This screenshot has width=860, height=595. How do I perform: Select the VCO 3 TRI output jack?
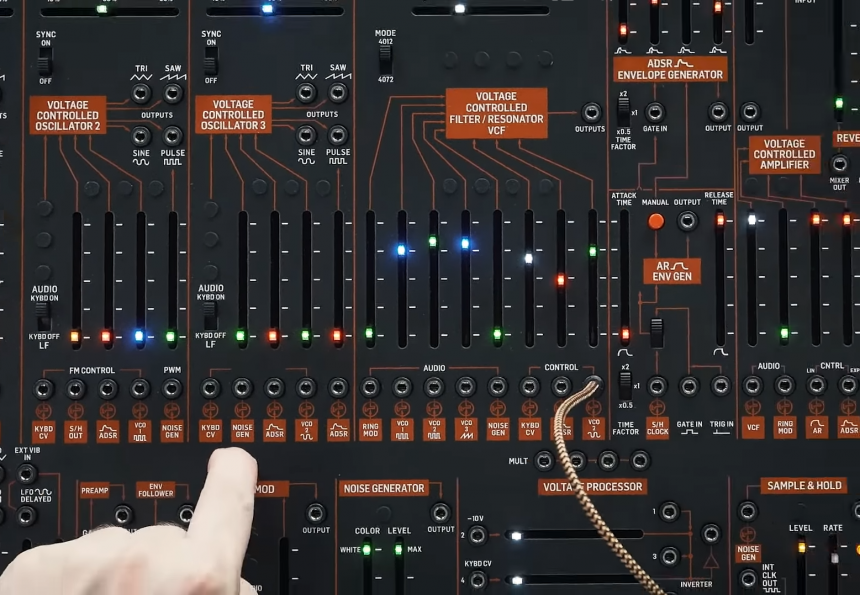306,93
